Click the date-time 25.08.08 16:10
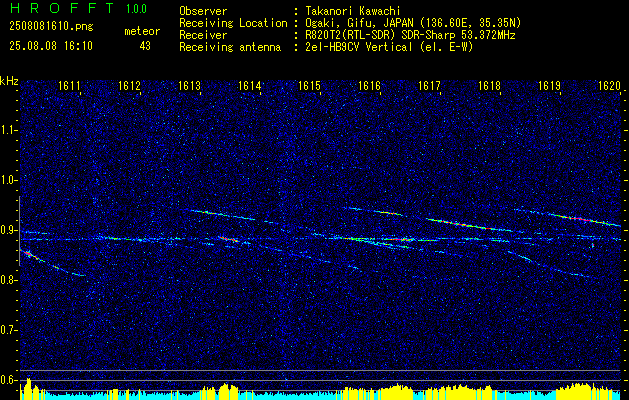Viewport: 629px width, 400px height. [51, 46]
